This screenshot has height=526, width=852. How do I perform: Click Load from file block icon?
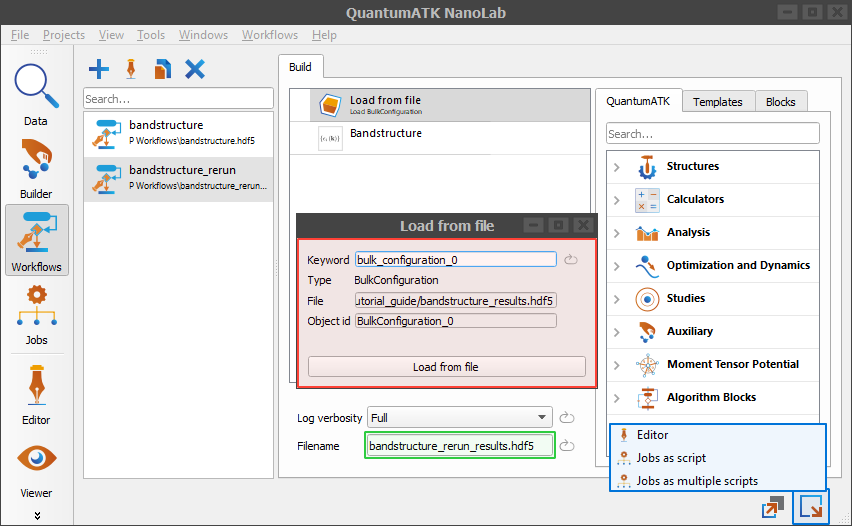pyautogui.click(x=330, y=105)
